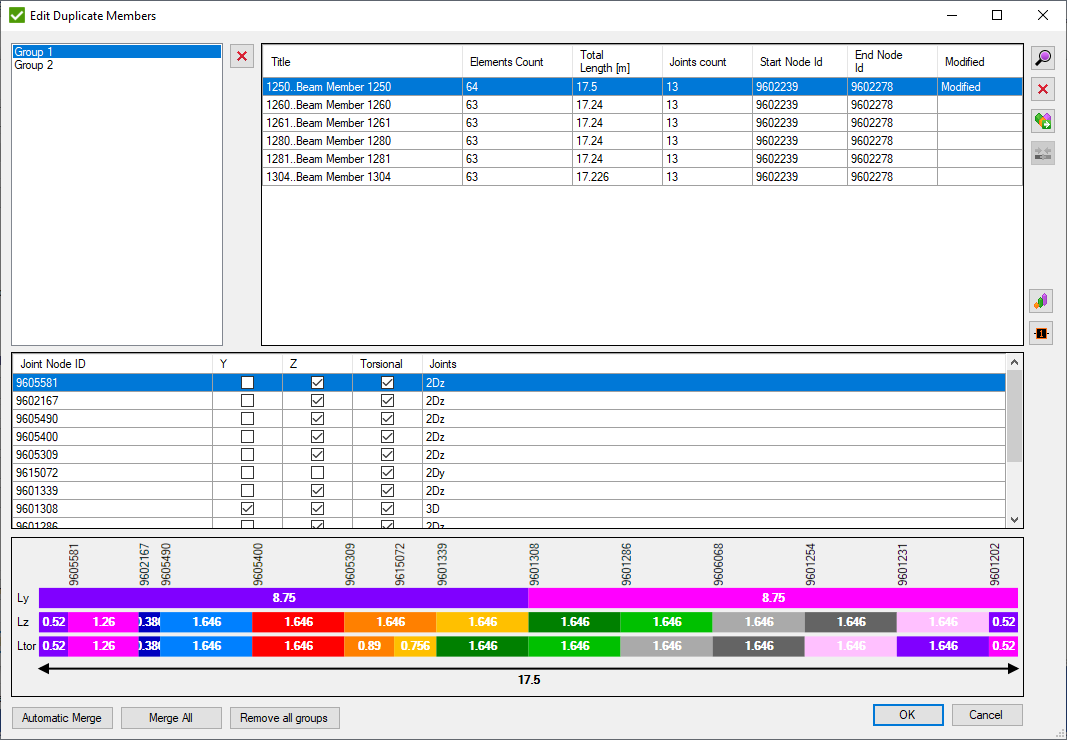Uncheck Y checkbox for joint 9601308

pyautogui.click(x=247, y=509)
